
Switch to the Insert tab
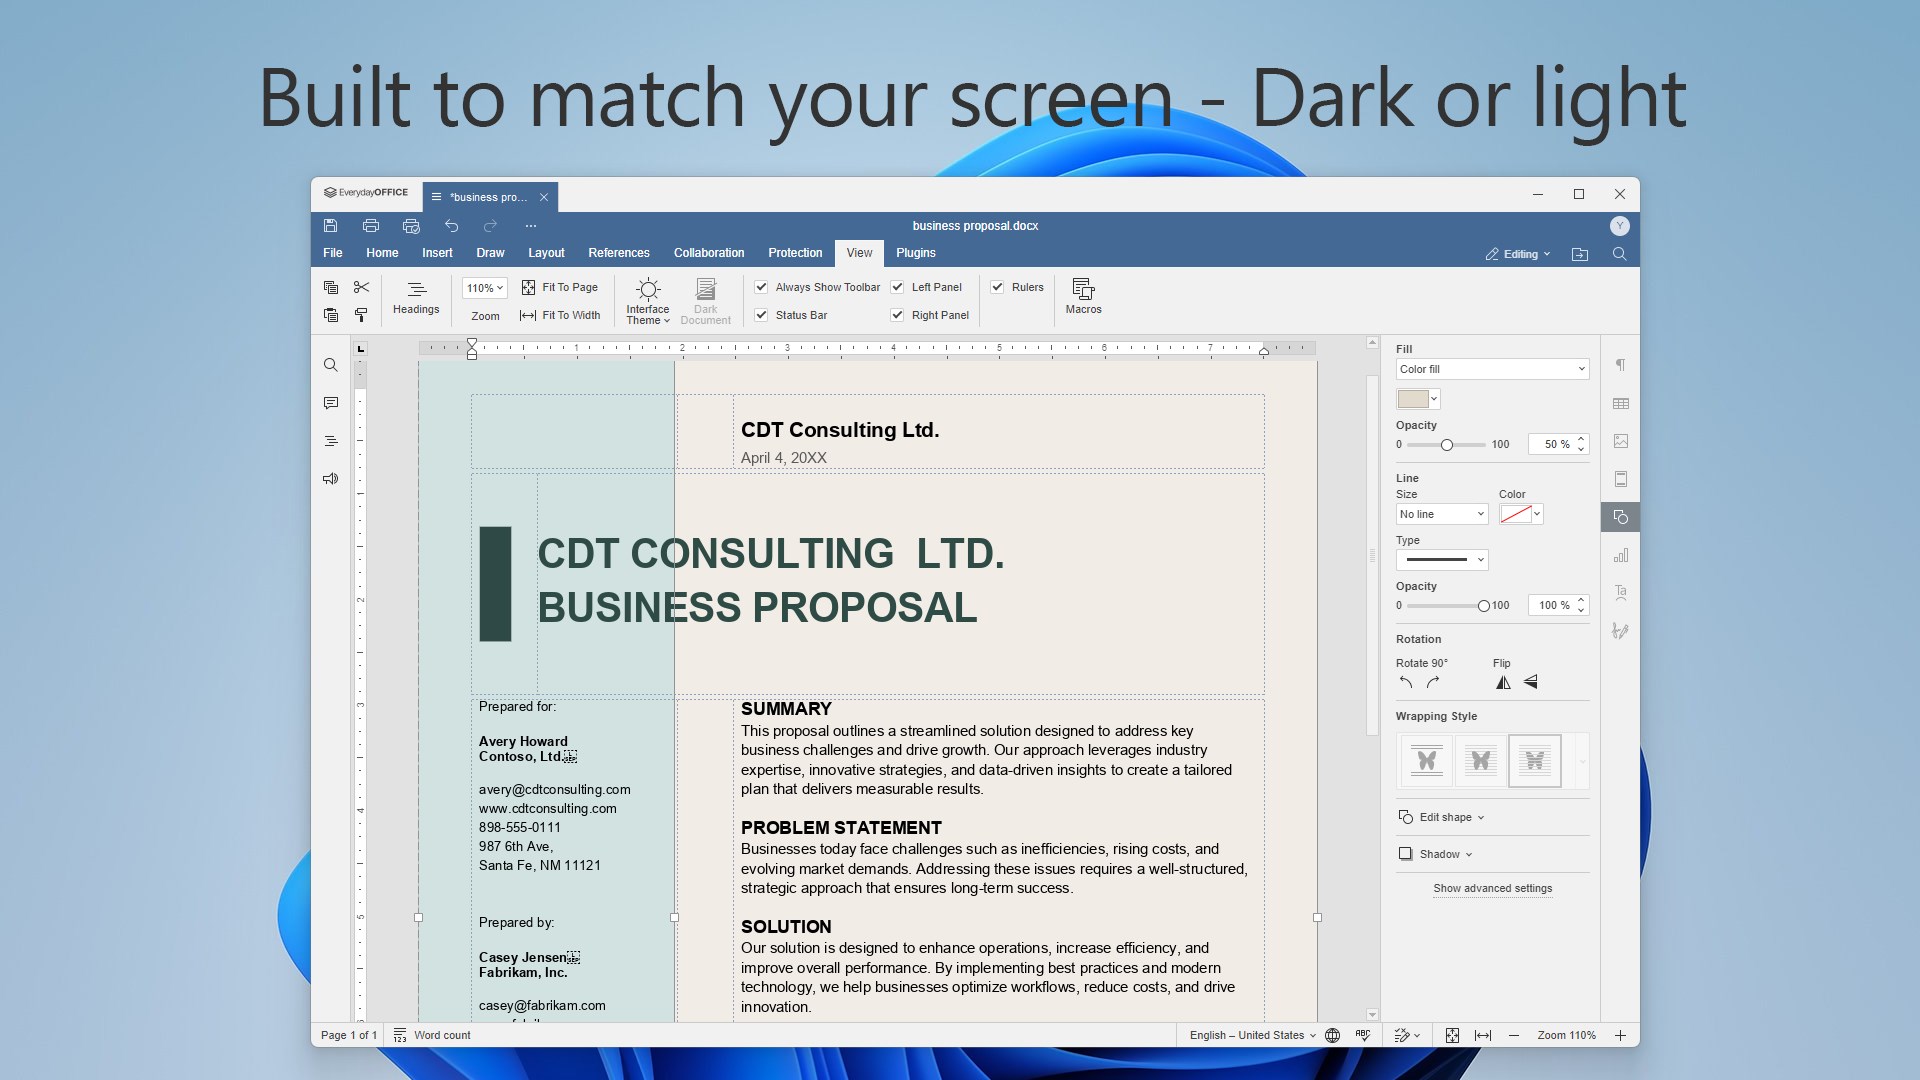pos(437,253)
